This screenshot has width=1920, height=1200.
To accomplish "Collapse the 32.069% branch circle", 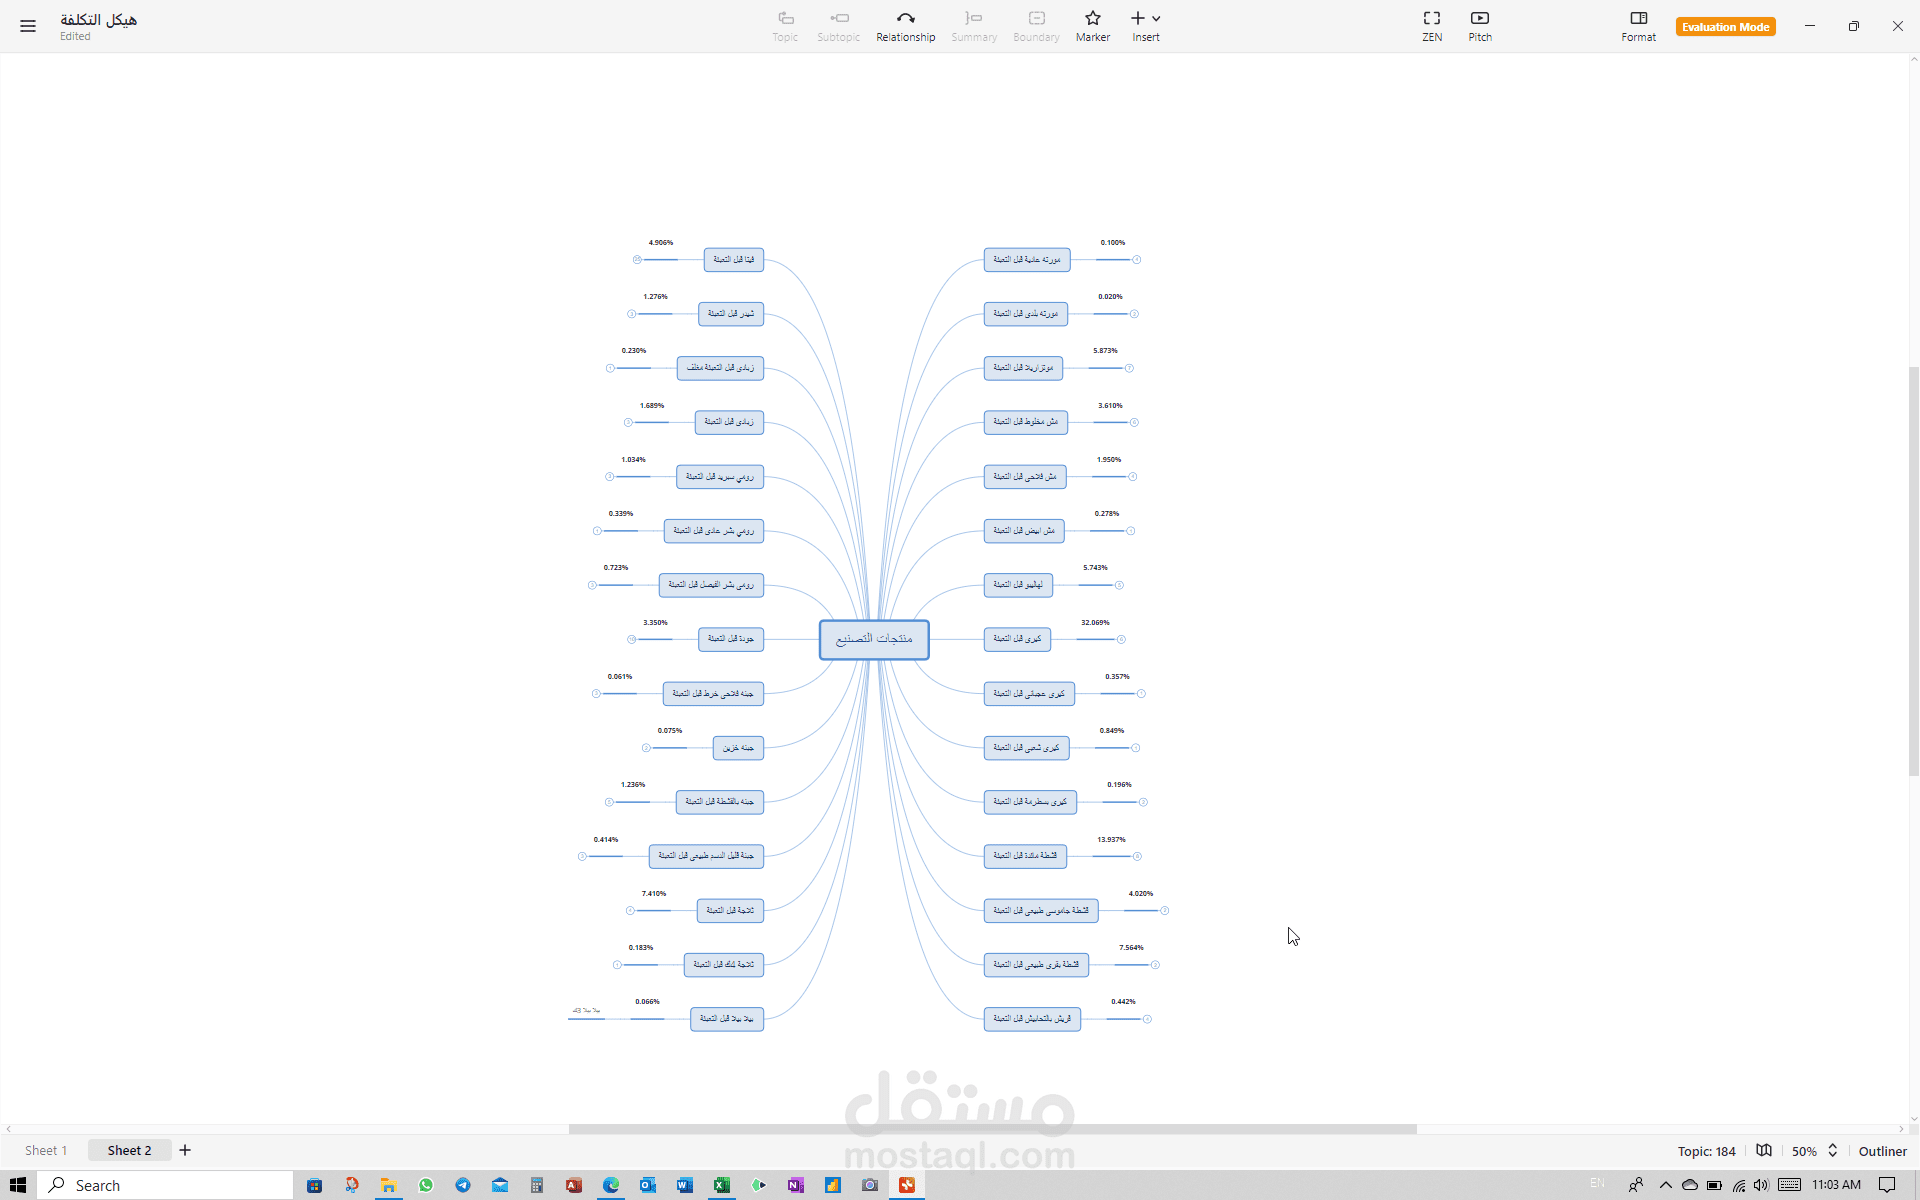I will pyautogui.click(x=1121, y=639).
